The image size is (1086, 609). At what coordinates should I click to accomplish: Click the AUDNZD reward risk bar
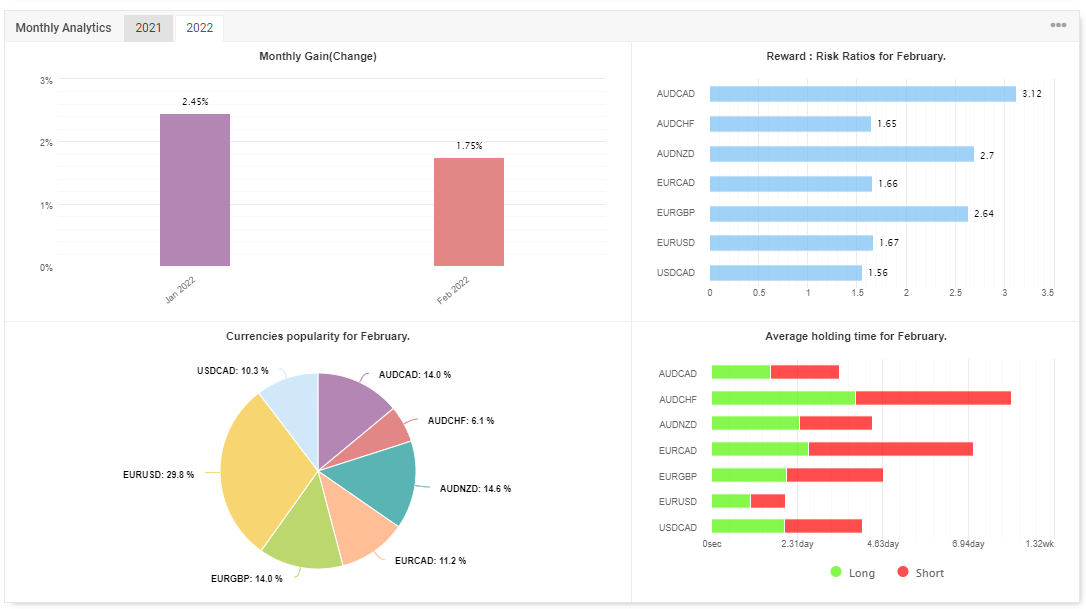point(842,154)
